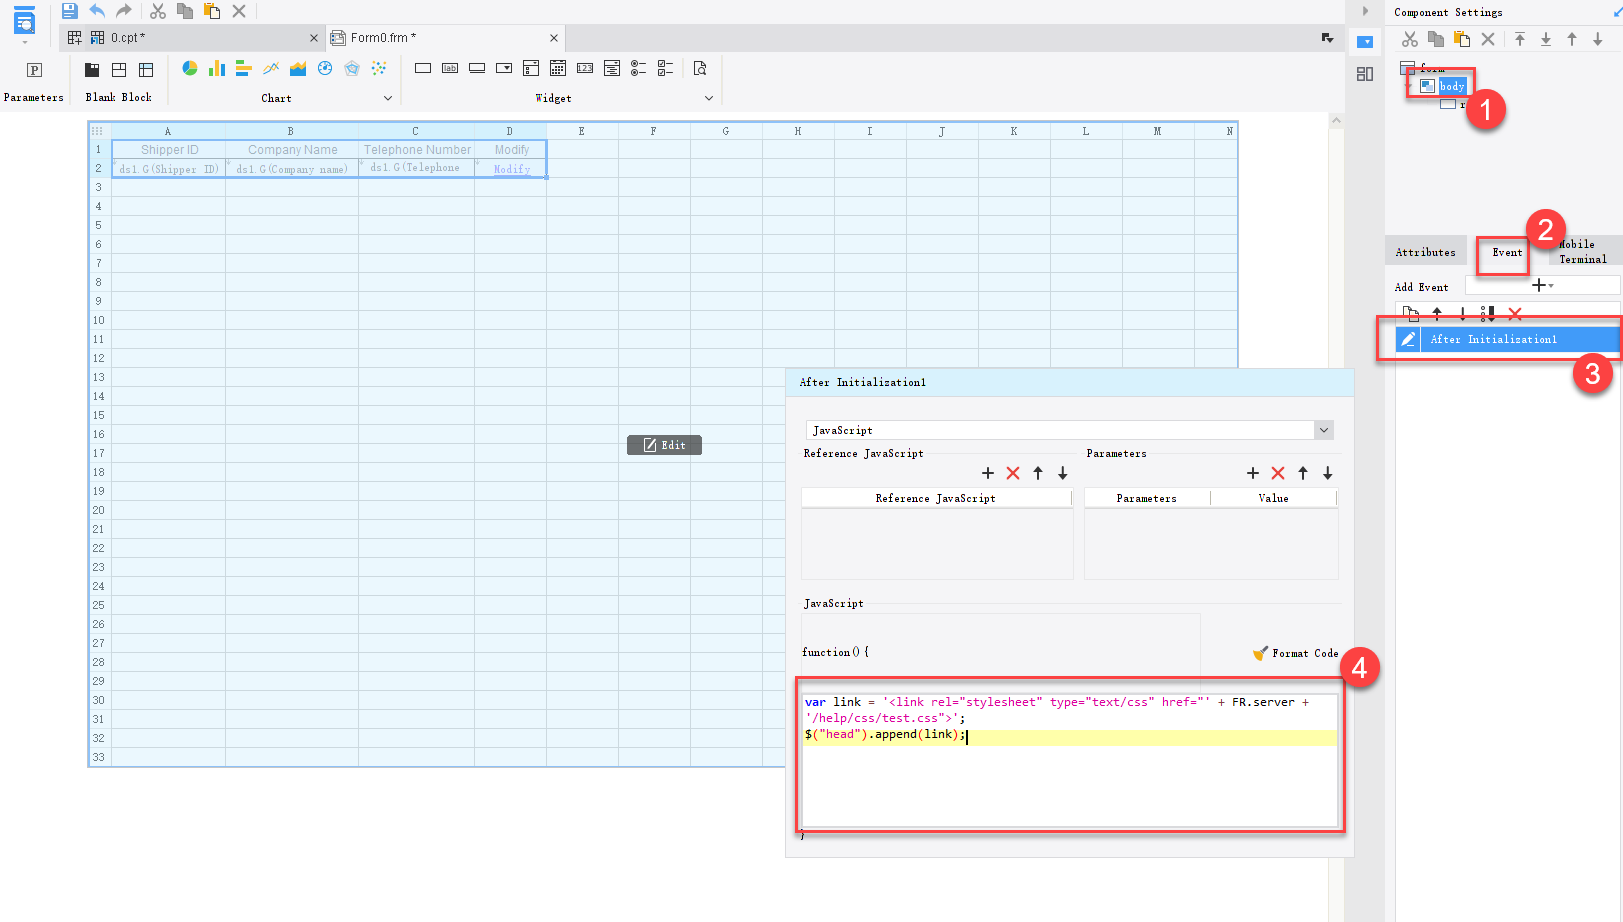The image size is (1623, 922).
Task: Select the radar chart icon
Action: [x=352, y=68]
